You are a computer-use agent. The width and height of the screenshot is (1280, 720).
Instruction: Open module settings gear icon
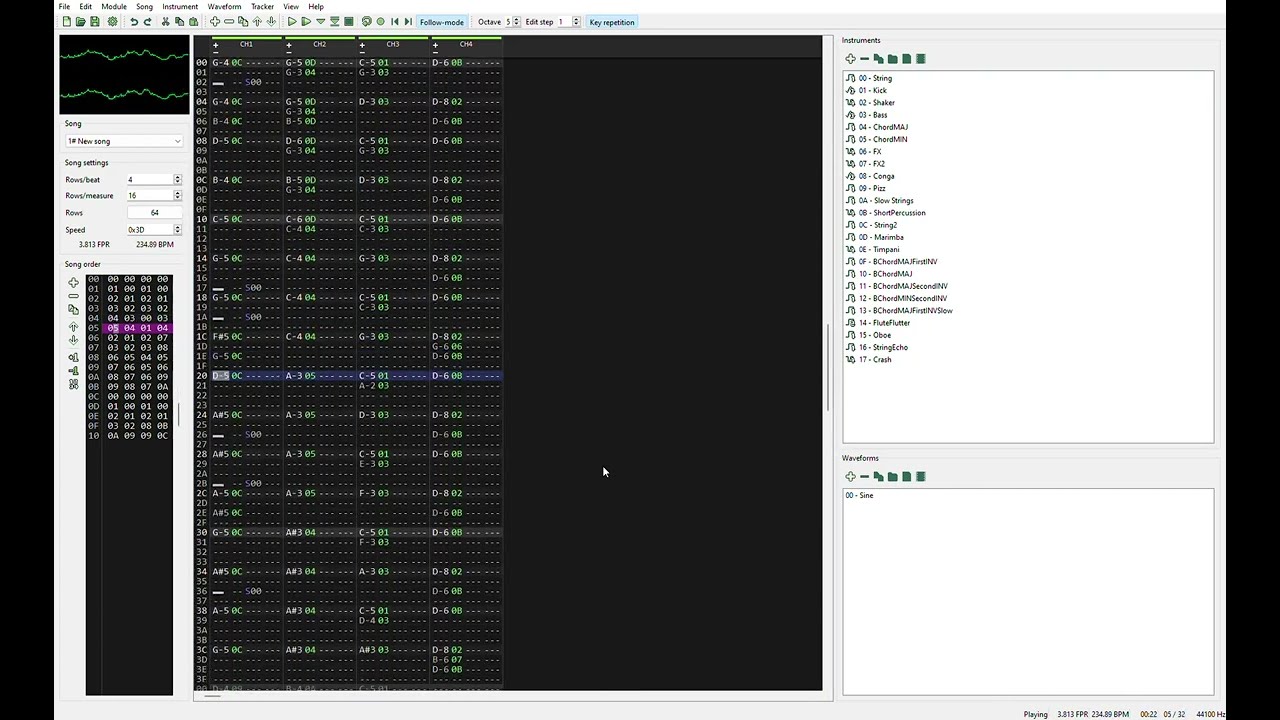pyautogui.click(x=112, y=22)
